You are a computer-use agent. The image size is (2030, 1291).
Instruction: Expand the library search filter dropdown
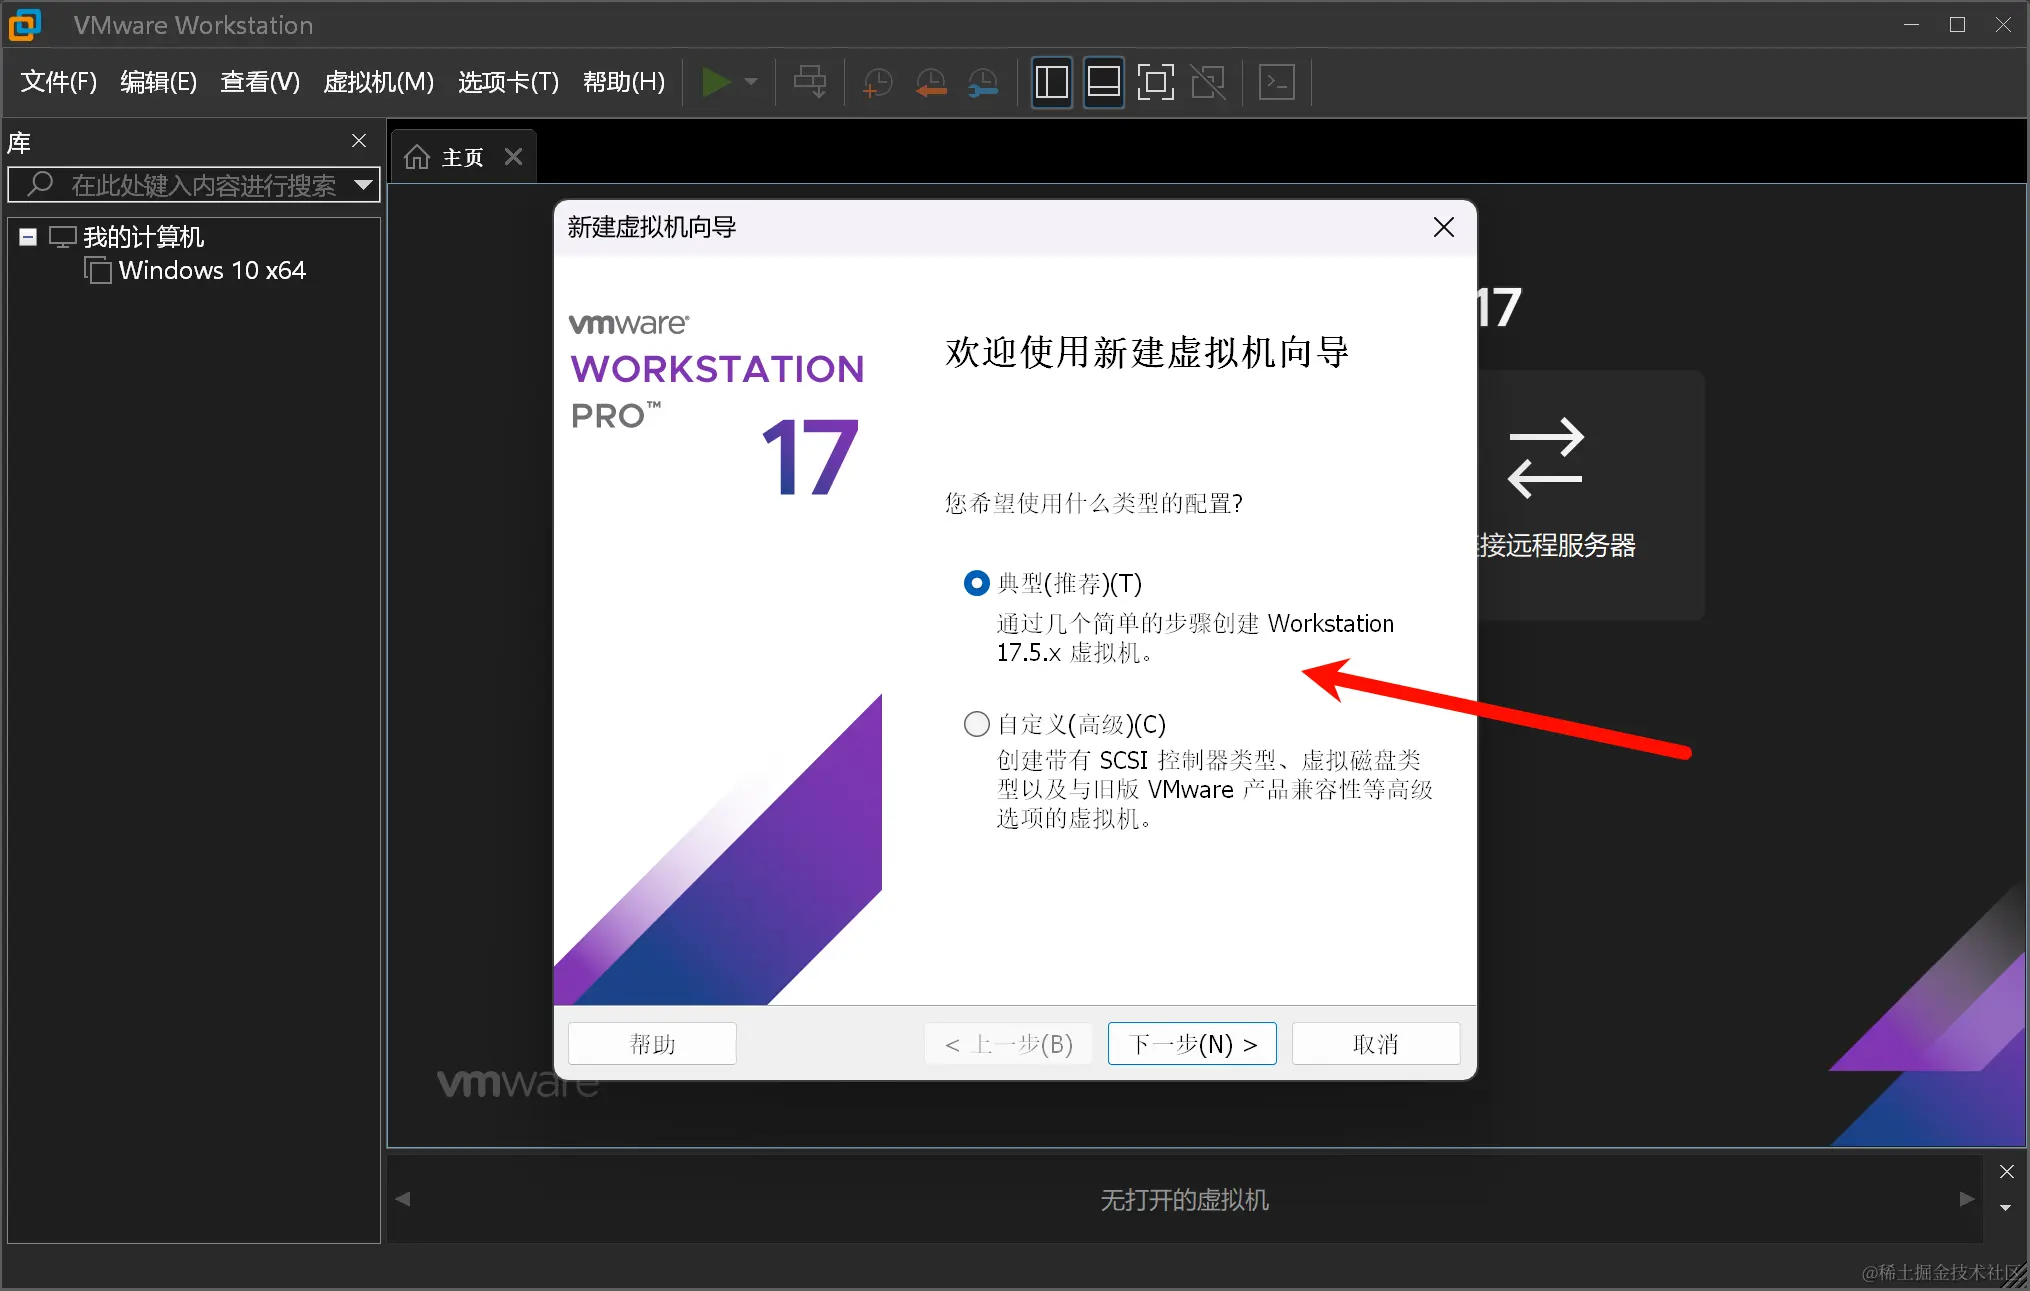364,185
